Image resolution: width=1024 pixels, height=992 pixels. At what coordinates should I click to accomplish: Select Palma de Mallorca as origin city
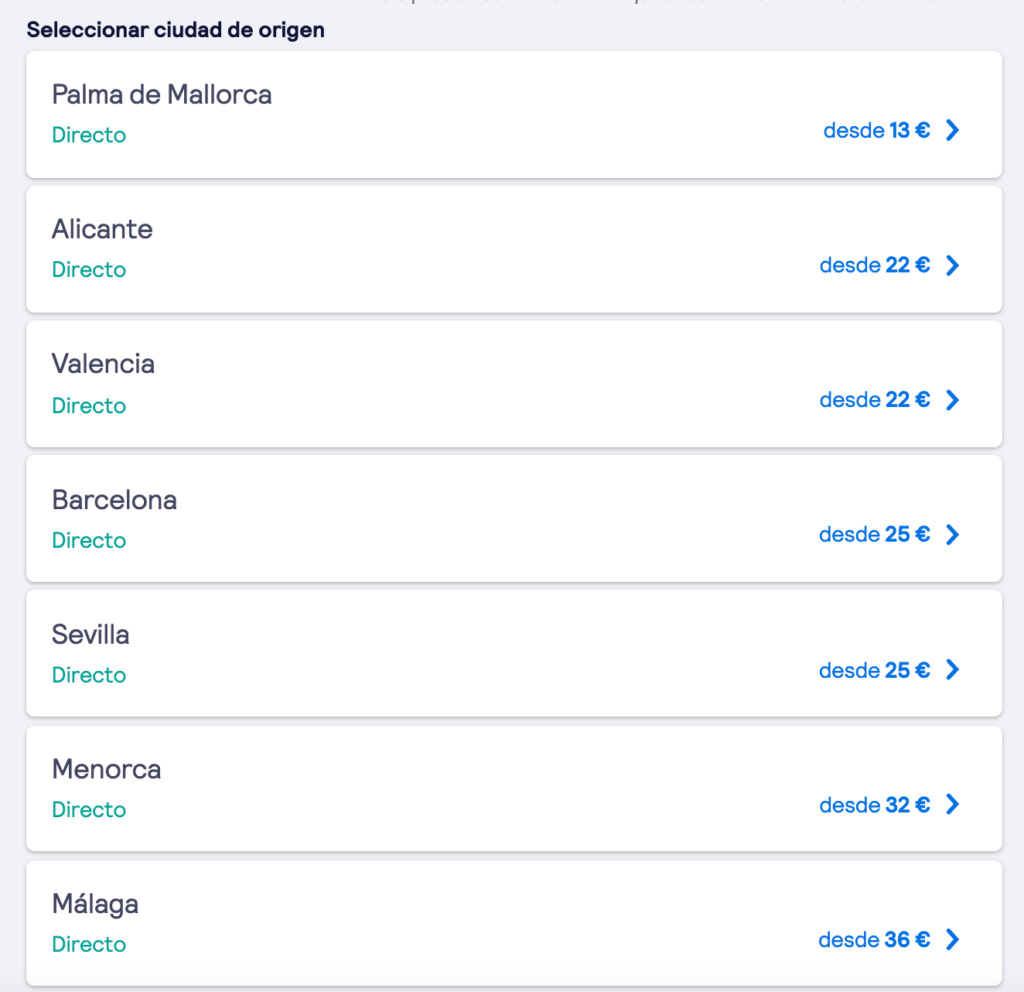162,95
